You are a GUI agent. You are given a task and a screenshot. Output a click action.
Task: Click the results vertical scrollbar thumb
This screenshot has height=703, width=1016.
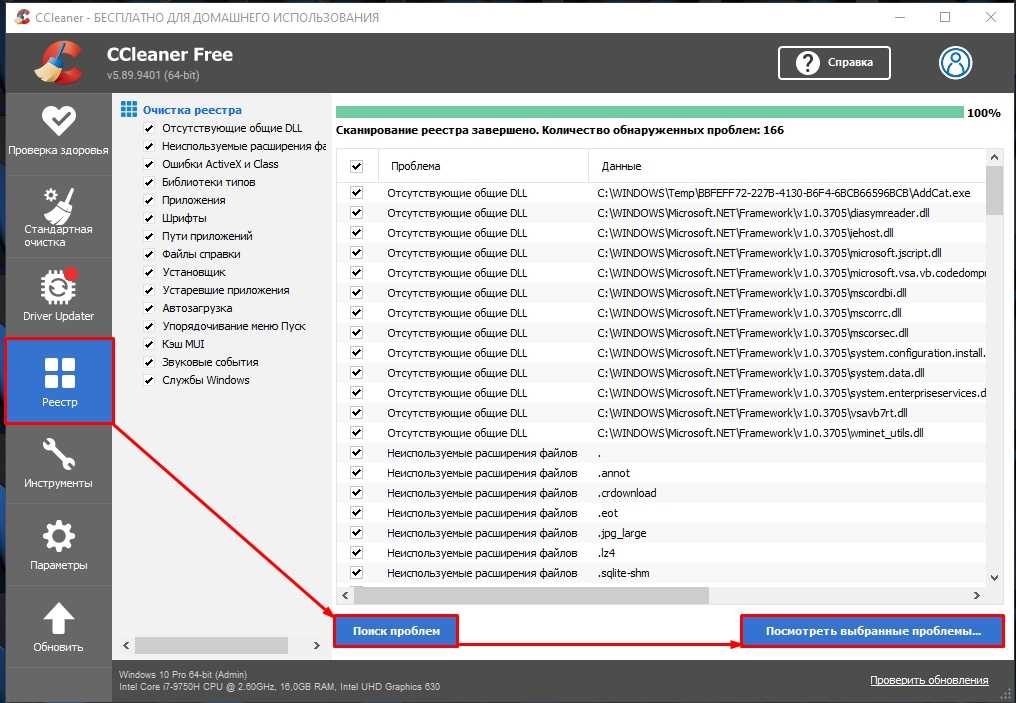pos(994,190)
